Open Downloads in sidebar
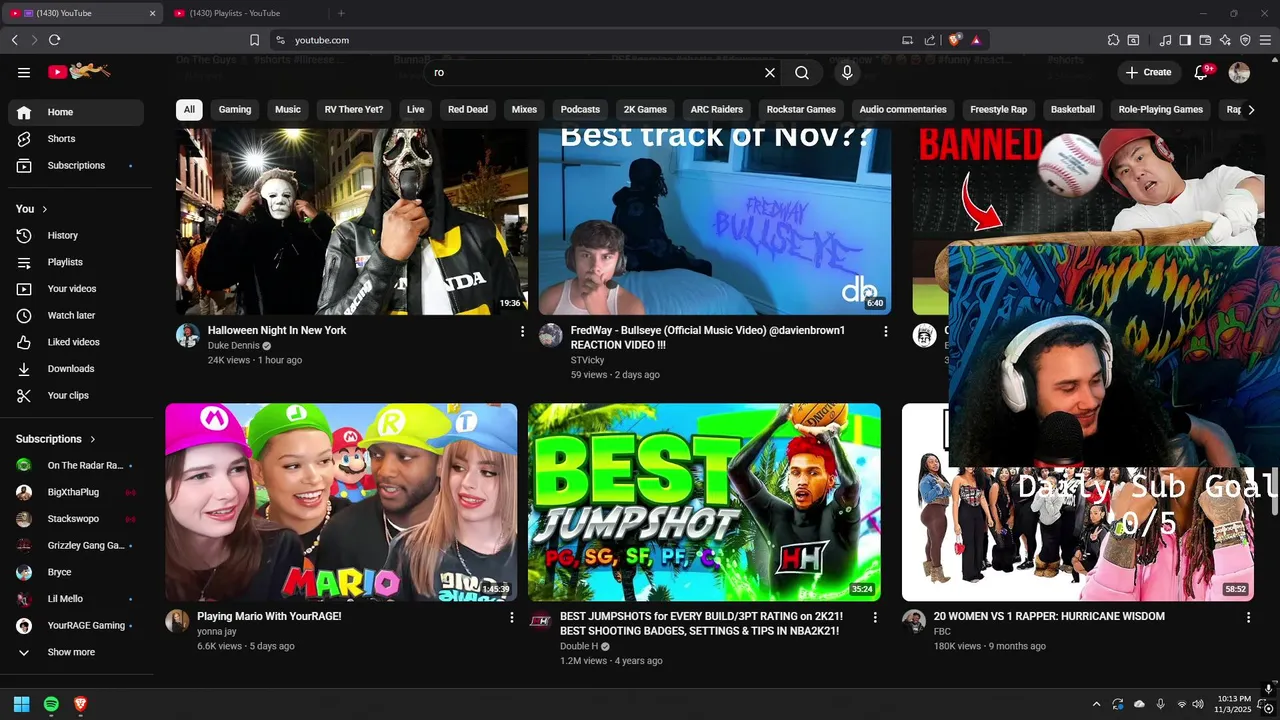 tap(76, 369)
